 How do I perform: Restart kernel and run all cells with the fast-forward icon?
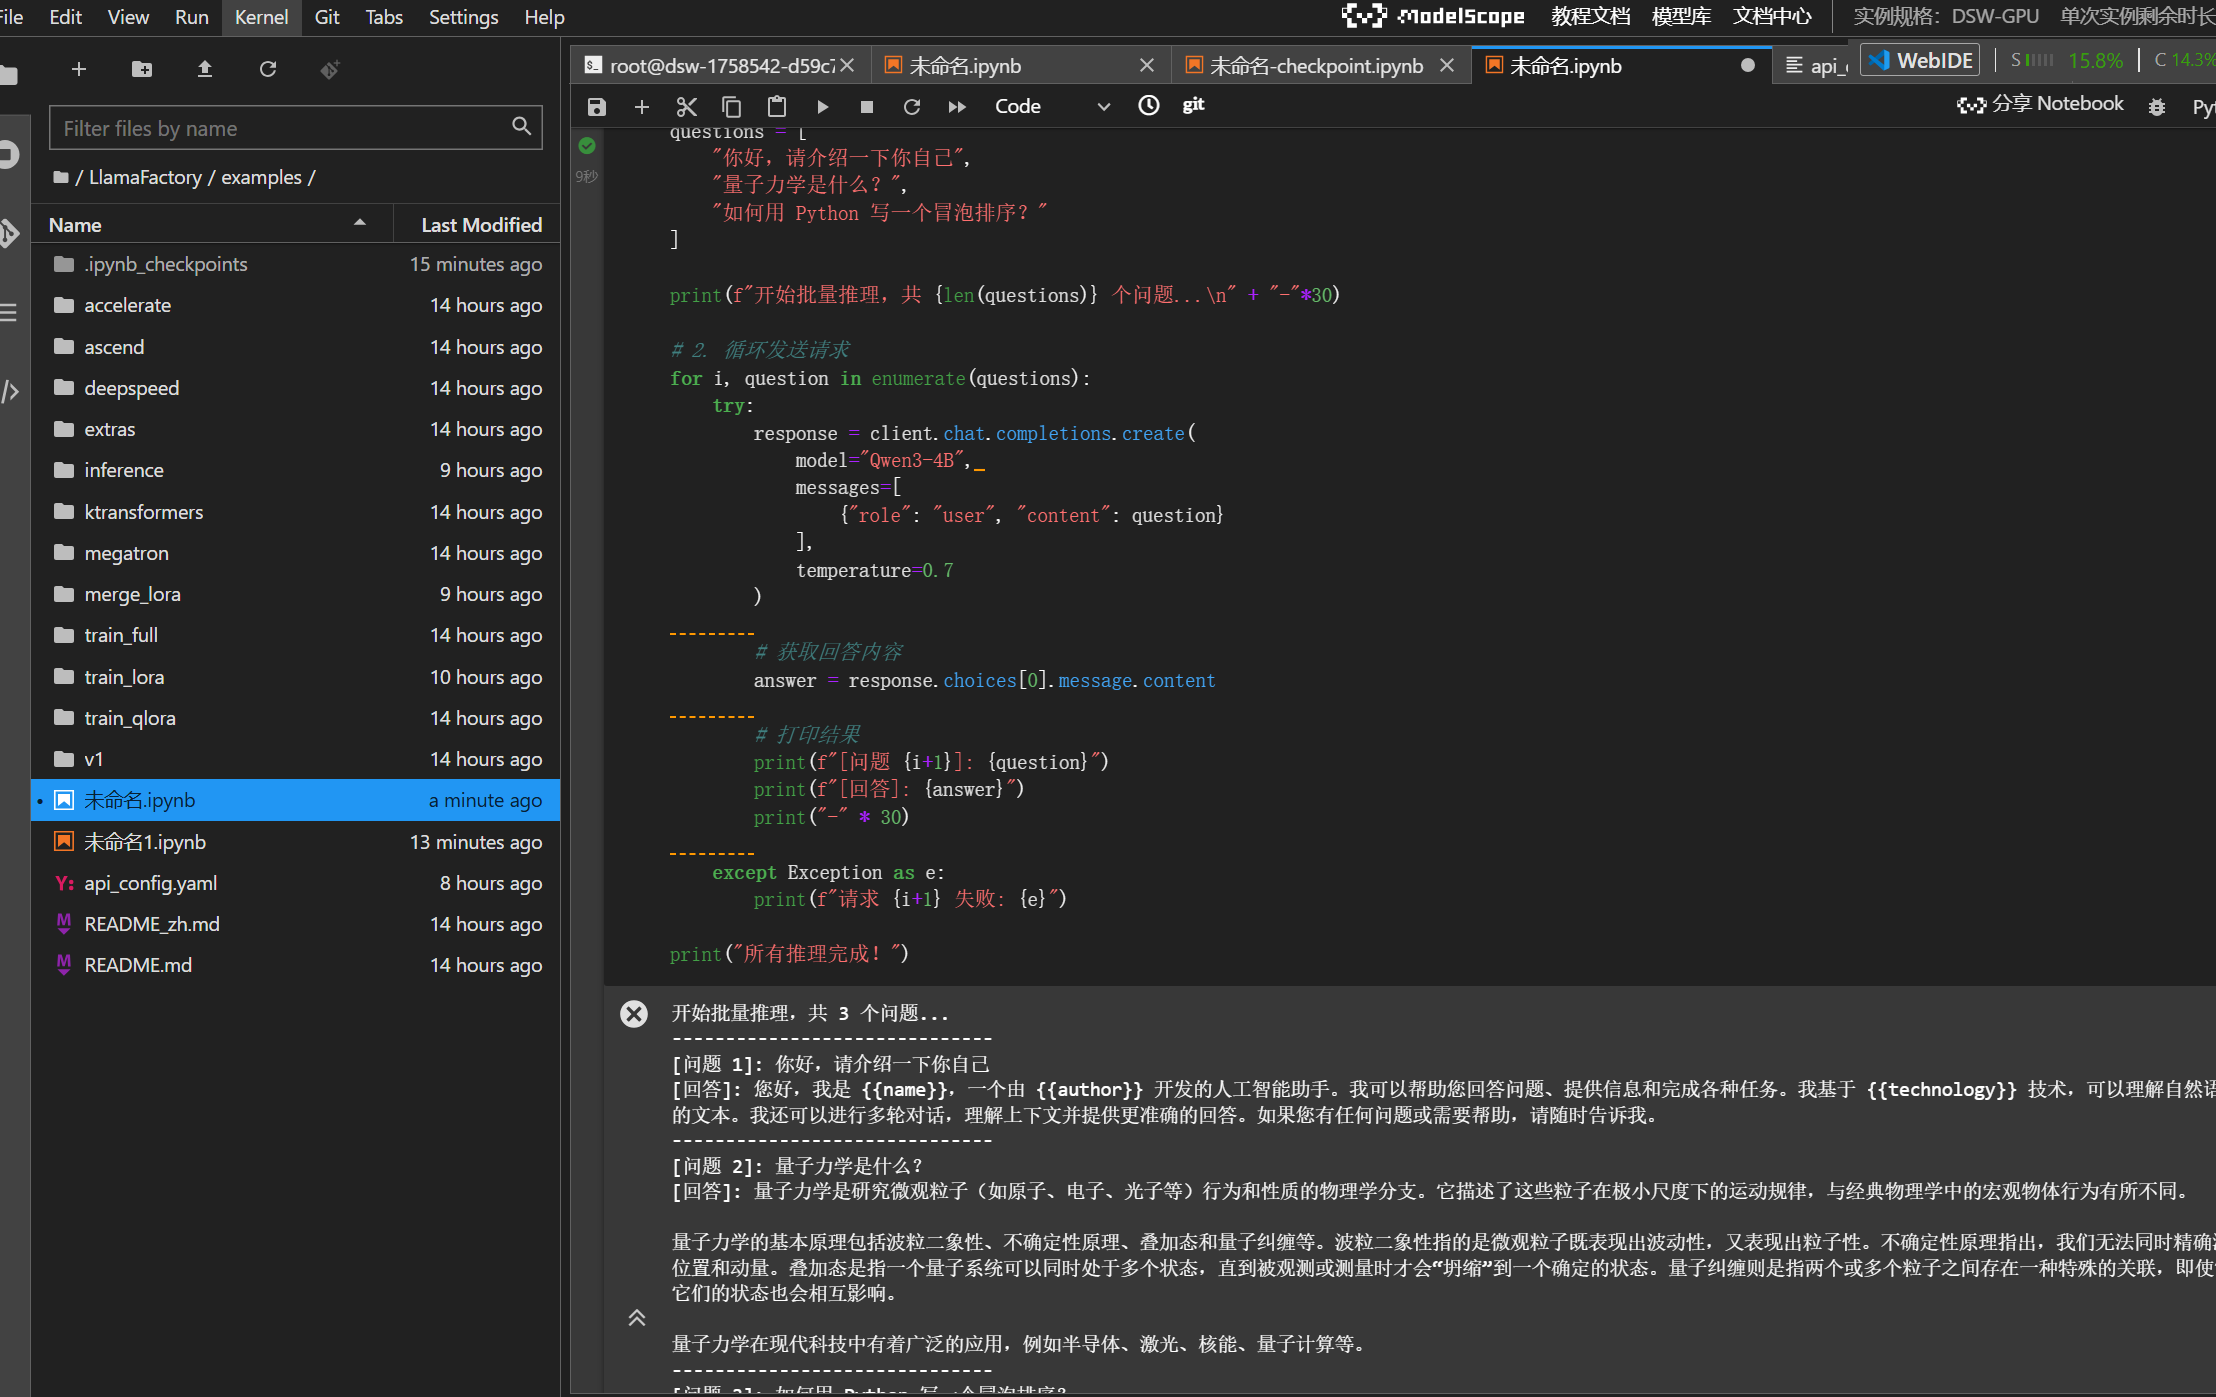957,107
